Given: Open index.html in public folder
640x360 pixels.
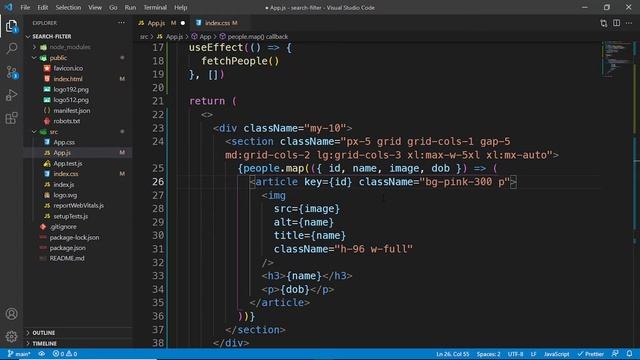Looking at the screenshot, I should coord(68,79).
